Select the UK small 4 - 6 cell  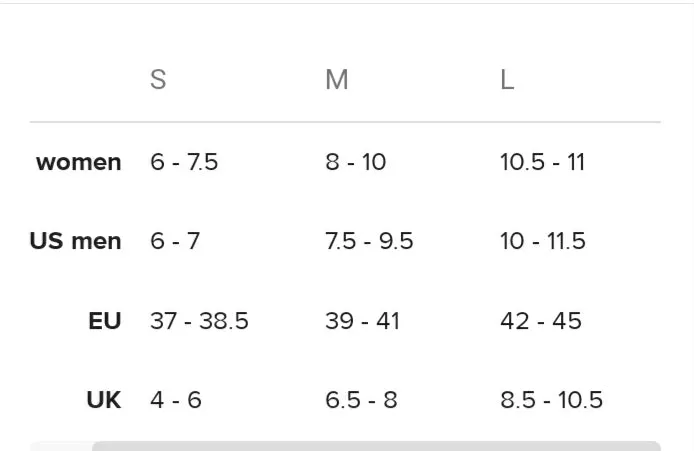pos(176,400)
